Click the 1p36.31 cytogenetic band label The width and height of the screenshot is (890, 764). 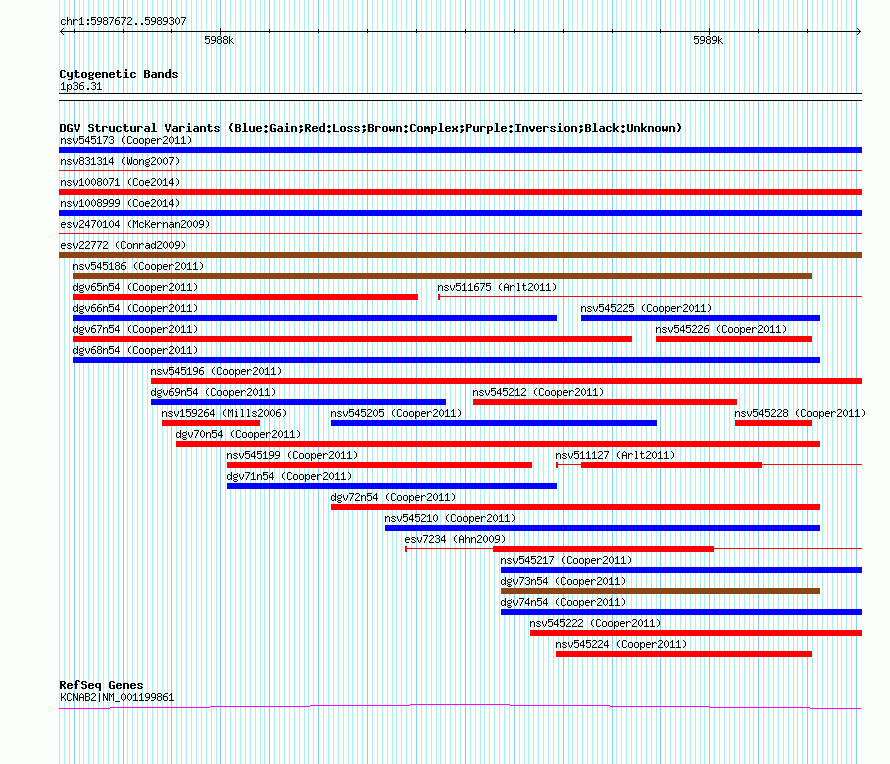(x=81, y=86)
